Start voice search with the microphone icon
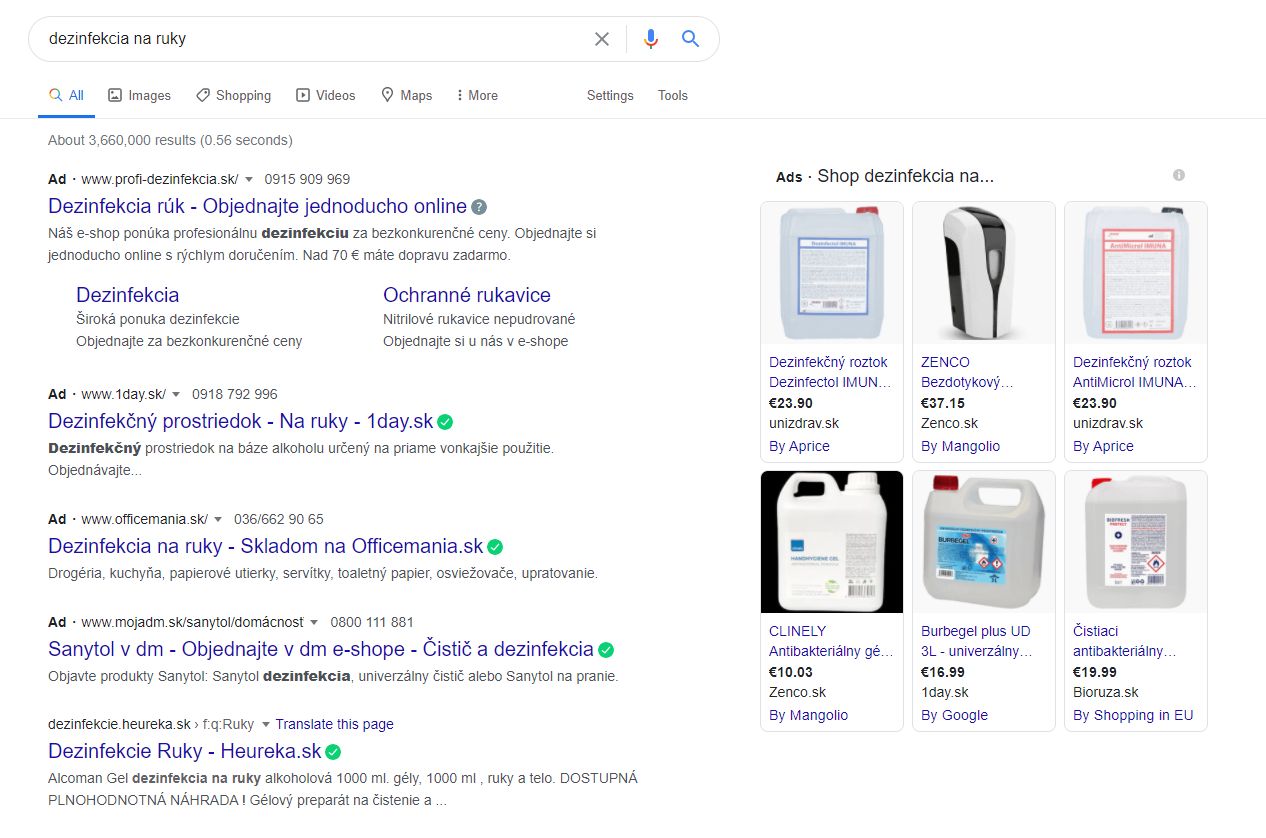 [x=651, y=39]
